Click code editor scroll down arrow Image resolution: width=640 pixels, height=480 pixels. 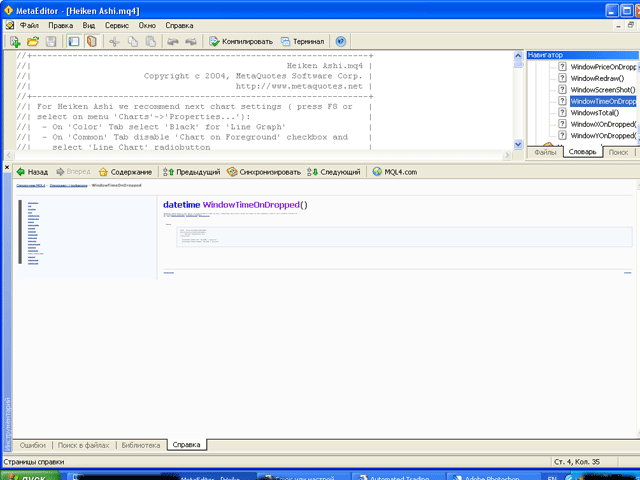click(518, 144)
